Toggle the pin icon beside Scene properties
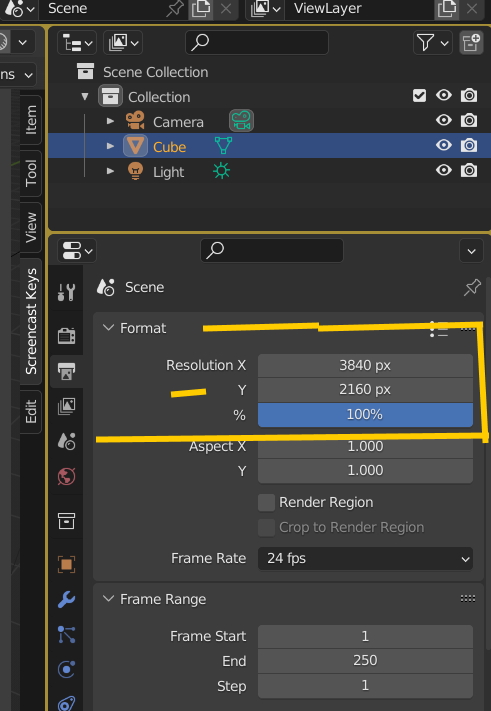 point(472,287)
